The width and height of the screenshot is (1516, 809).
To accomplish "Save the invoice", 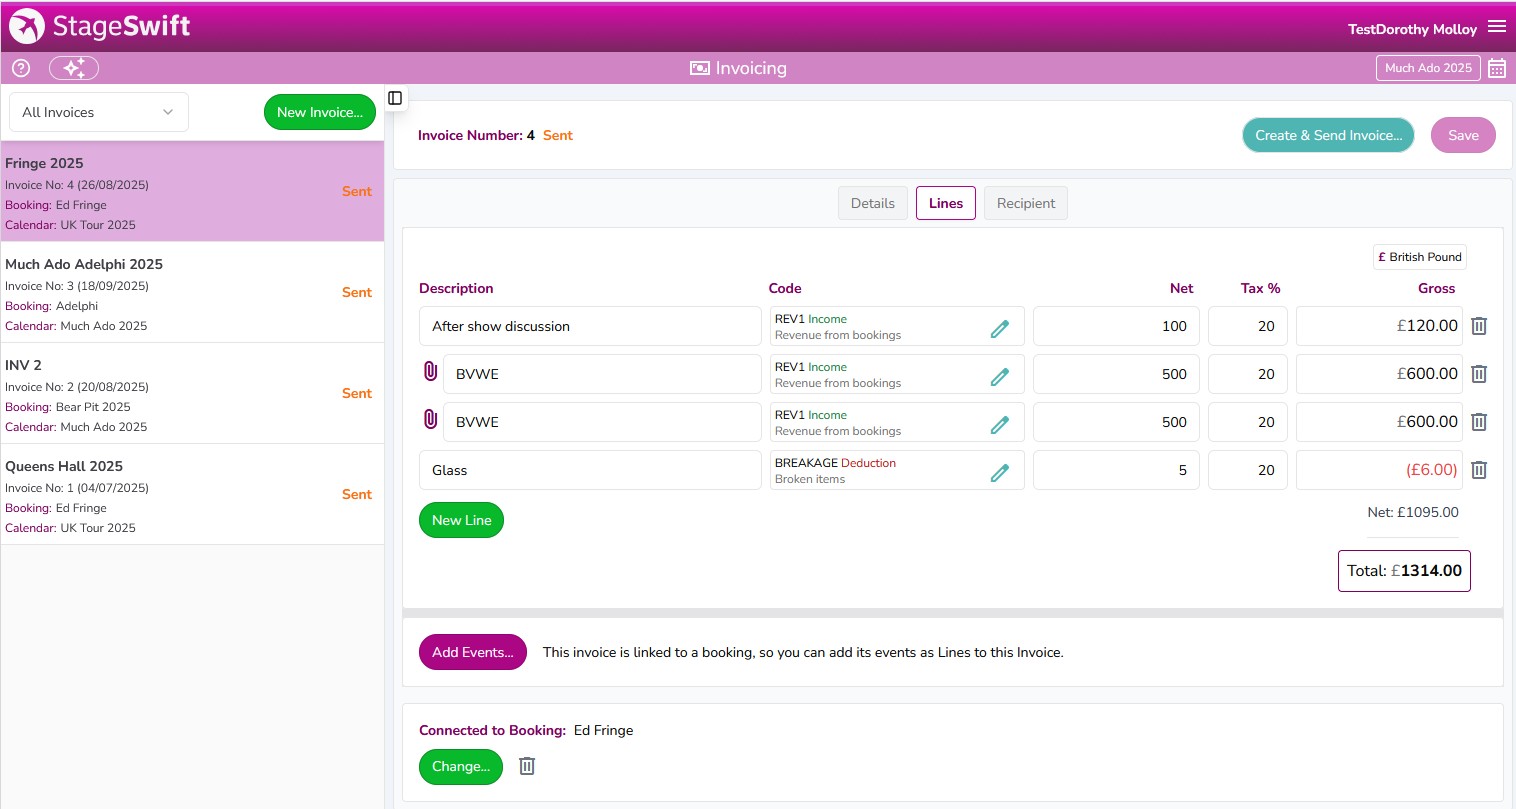I will pyautogui.click(x=1463, y=135).
